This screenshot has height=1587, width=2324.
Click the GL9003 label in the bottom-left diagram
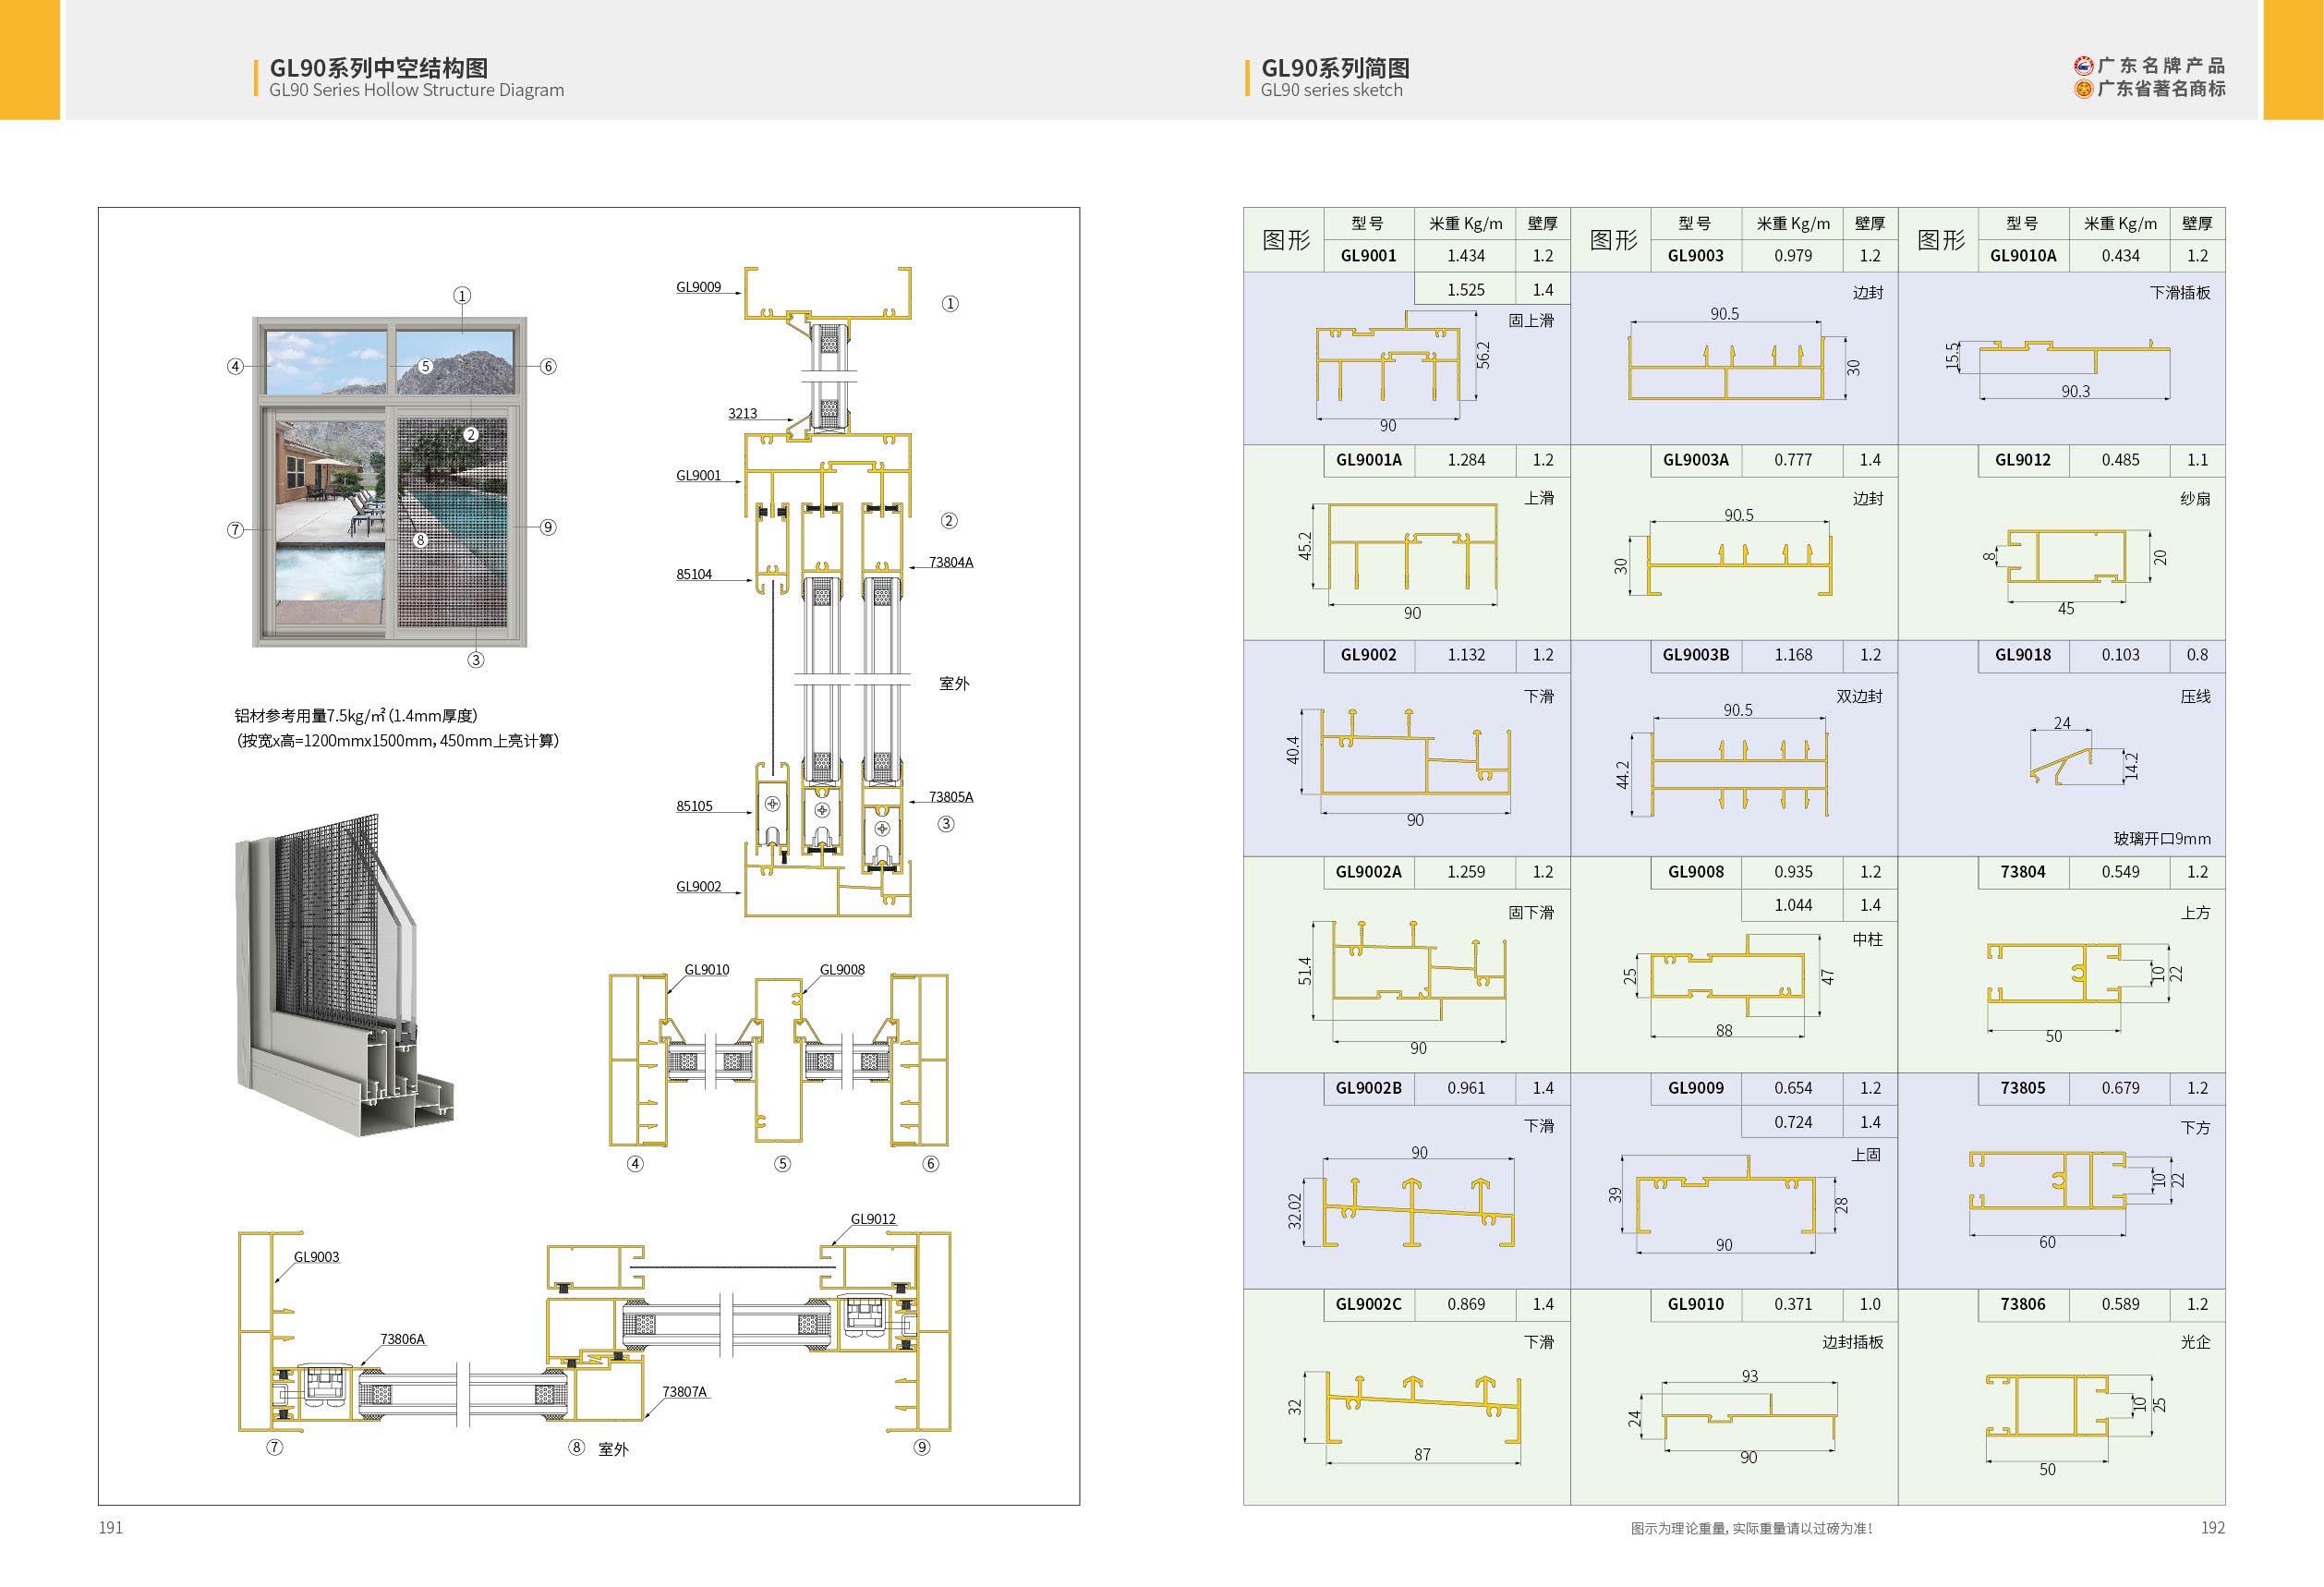coord(316,1257)
